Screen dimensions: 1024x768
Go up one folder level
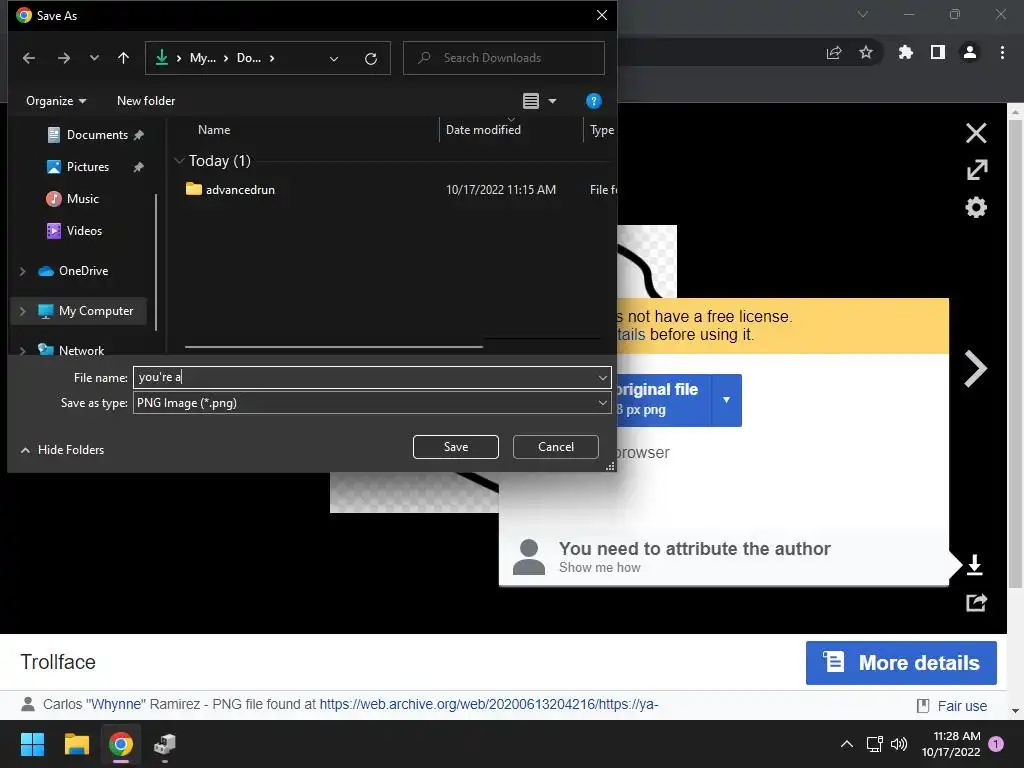[x=123, y=58]
